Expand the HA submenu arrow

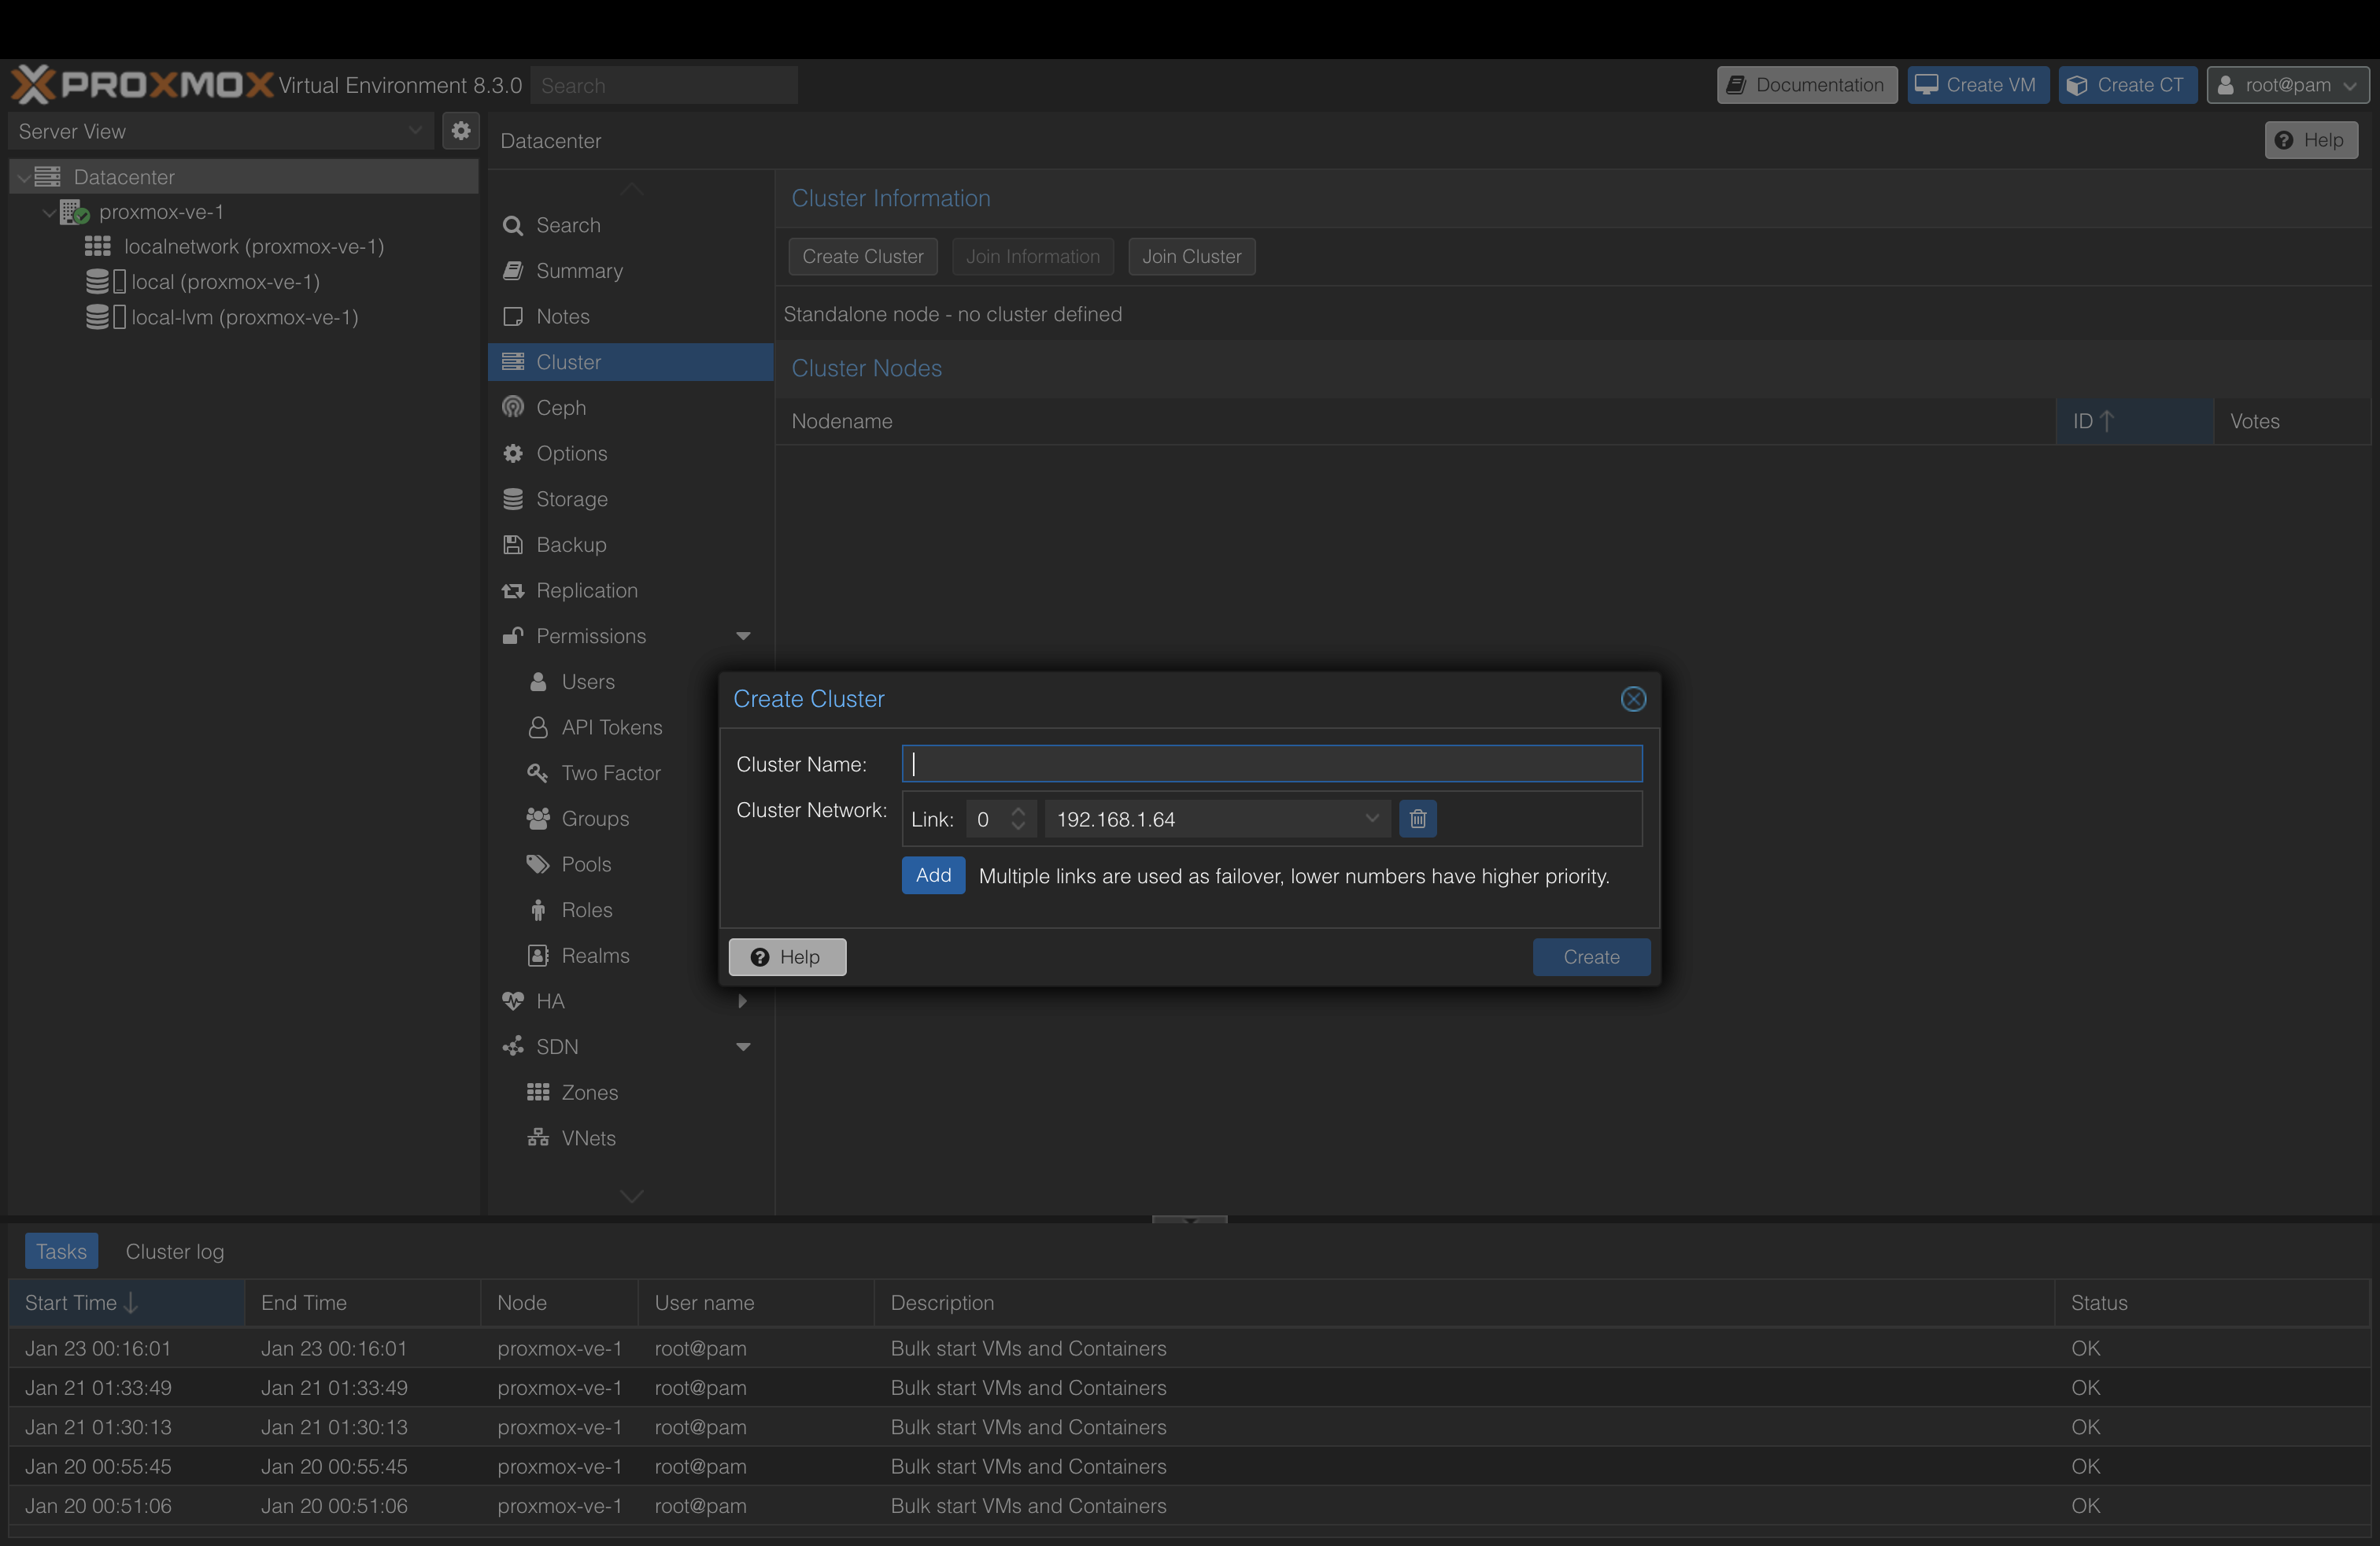point(742,1001)
